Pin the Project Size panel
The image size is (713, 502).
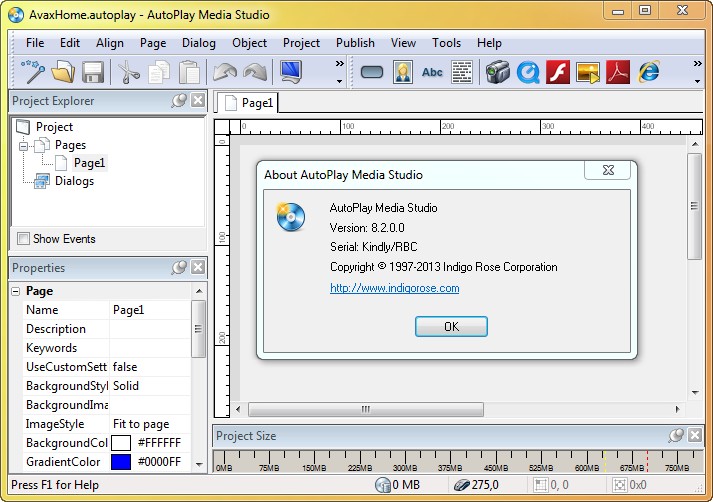pos(677,435)
